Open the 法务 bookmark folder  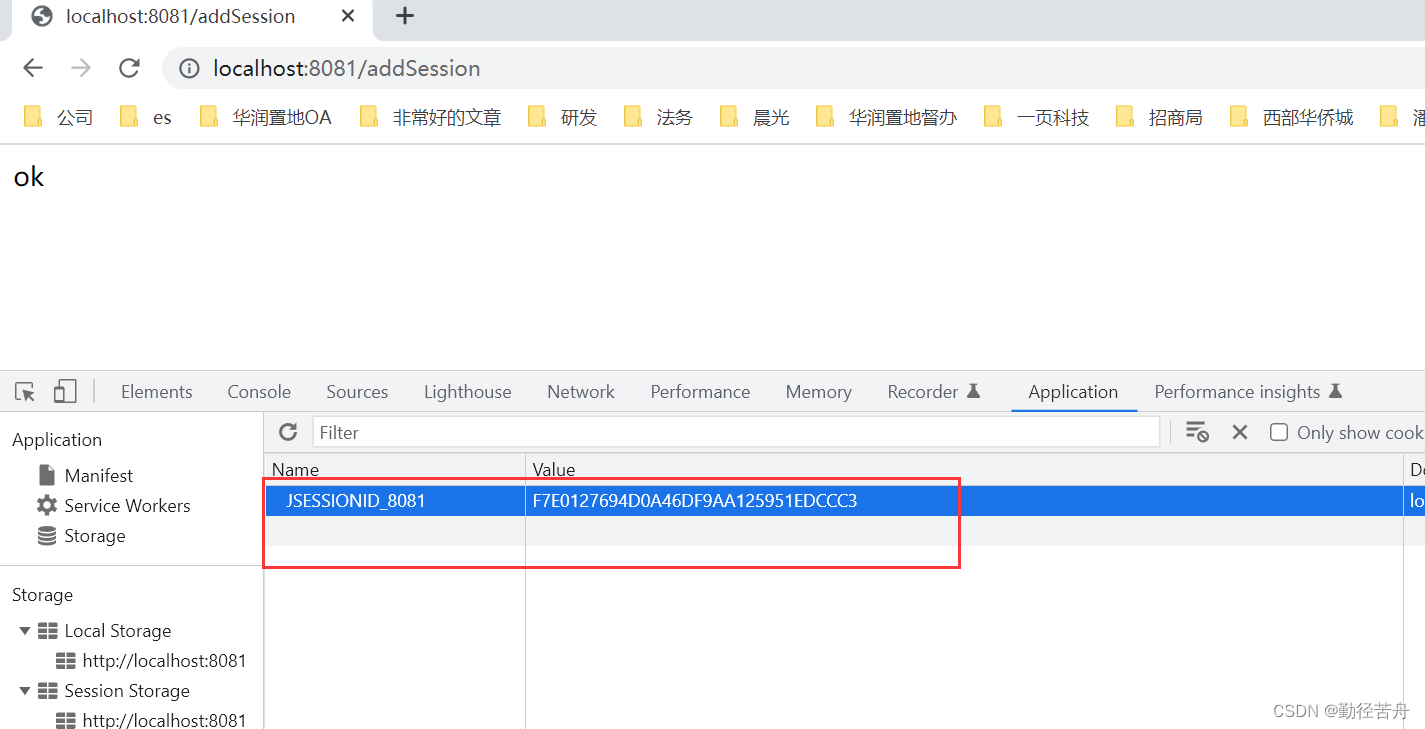coord(658,118)
